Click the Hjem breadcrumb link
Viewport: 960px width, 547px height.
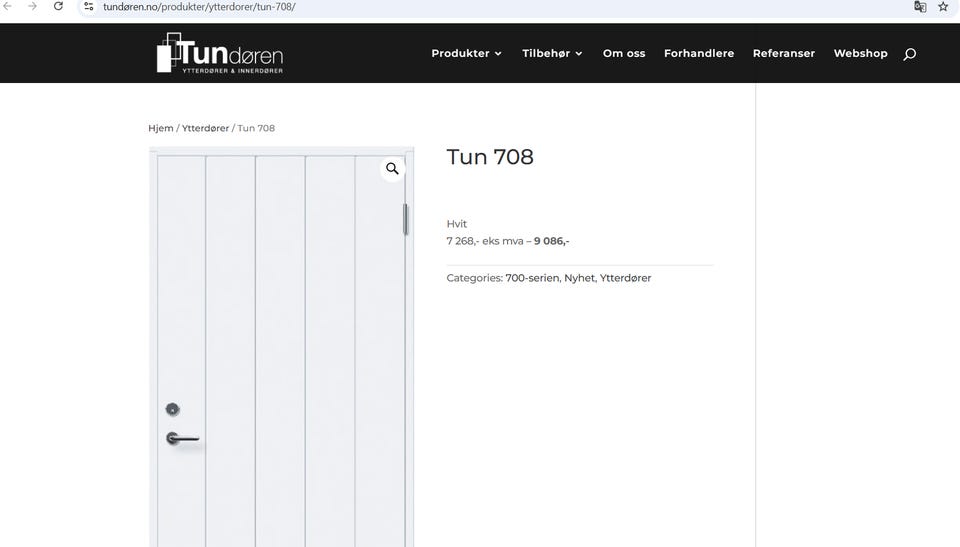pyautogui.click(x=160, y=128)
